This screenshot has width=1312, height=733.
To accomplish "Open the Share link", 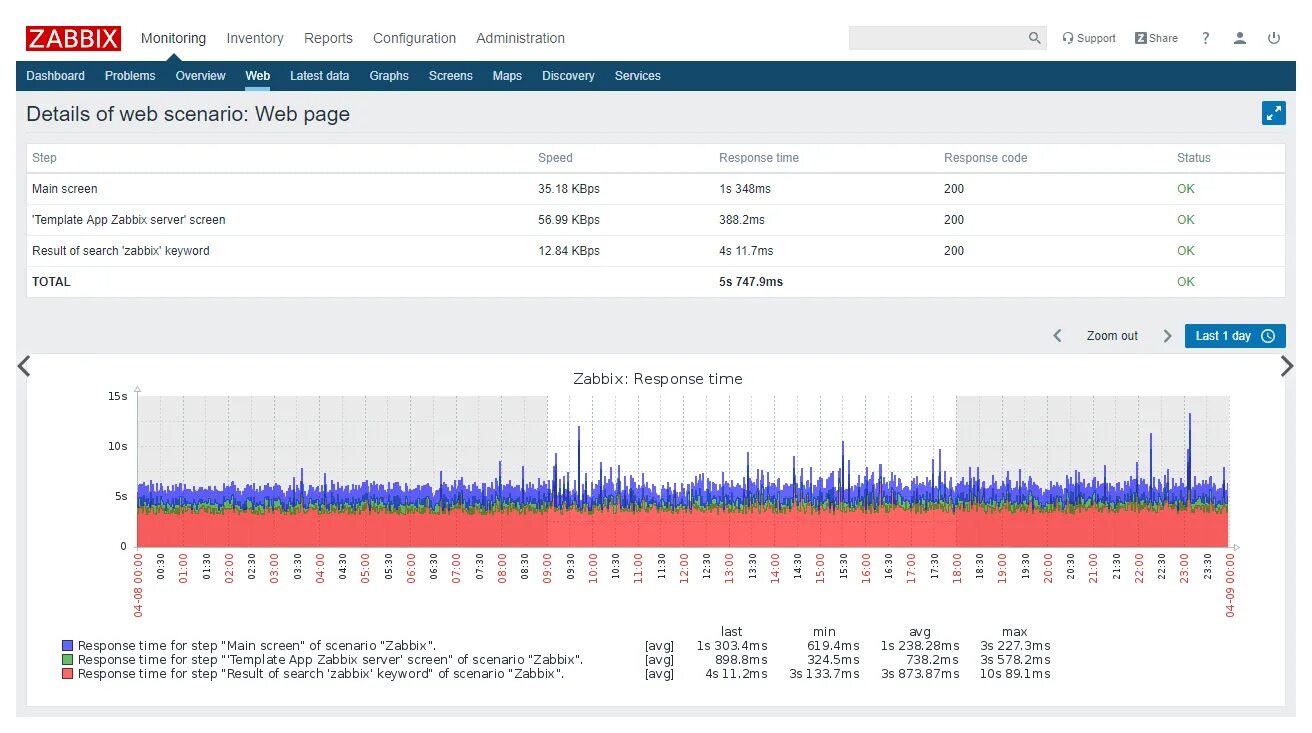I will pyautogui.click(x=1156, y=38).
